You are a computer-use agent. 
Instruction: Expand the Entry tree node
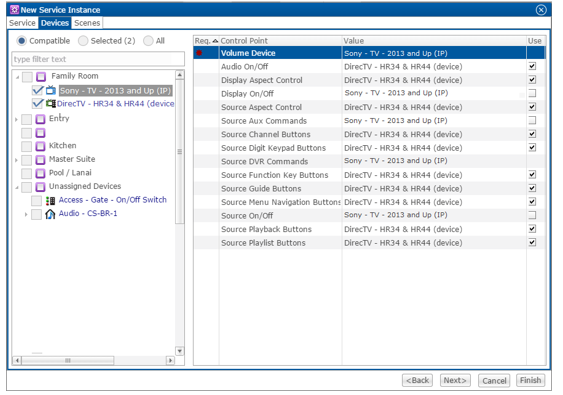16,119
